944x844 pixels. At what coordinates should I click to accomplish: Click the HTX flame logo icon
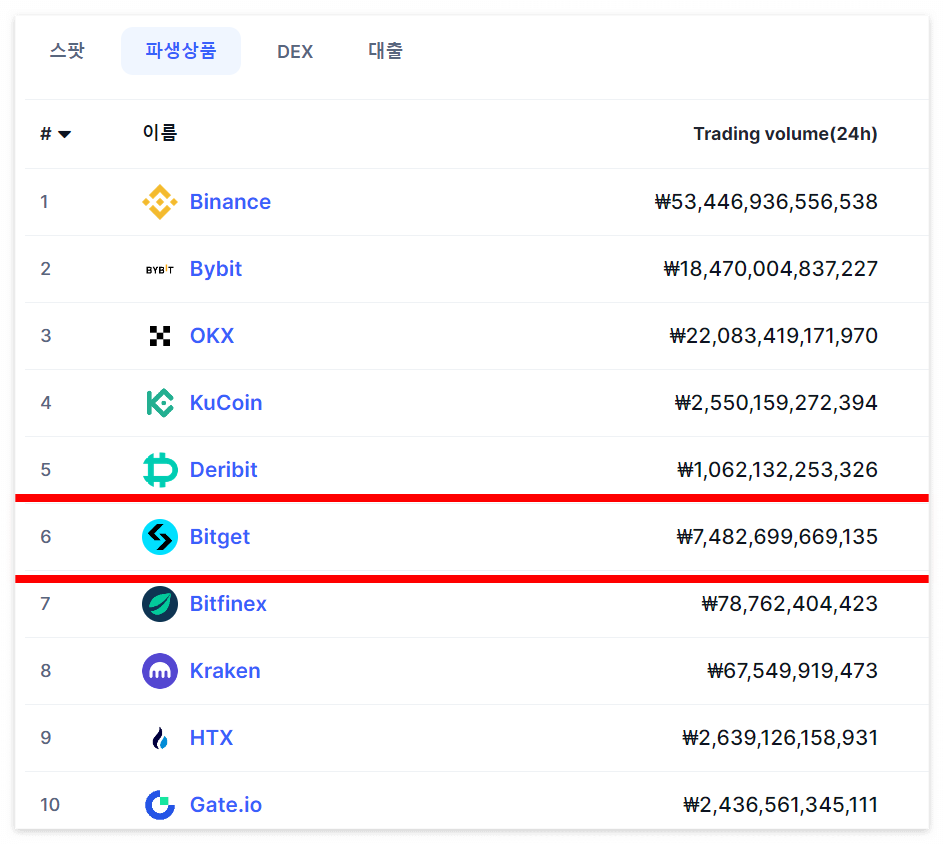pyautogui.click(x=160, y=738)
